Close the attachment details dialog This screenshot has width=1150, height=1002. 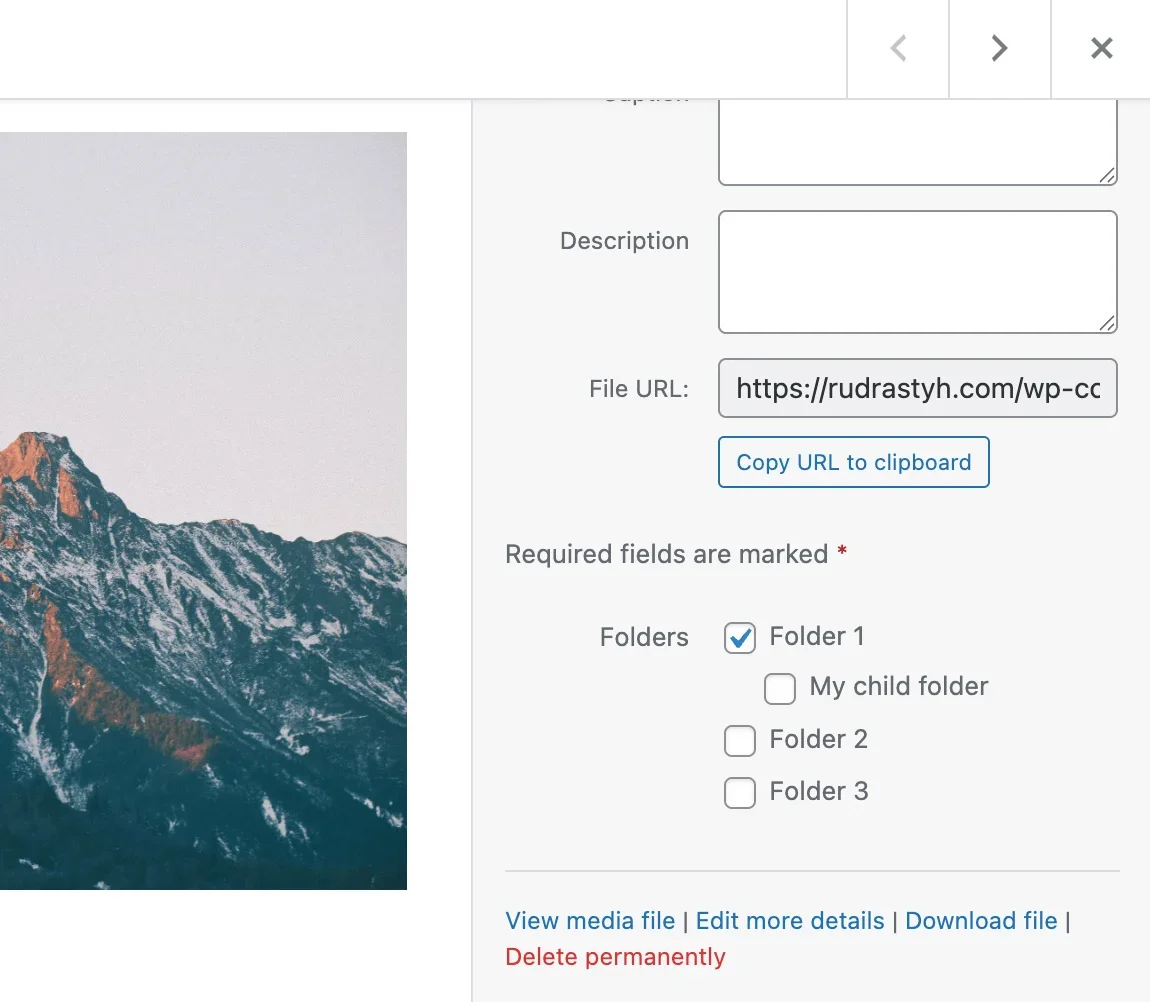pyautogui.click(x=1101, y=48)
